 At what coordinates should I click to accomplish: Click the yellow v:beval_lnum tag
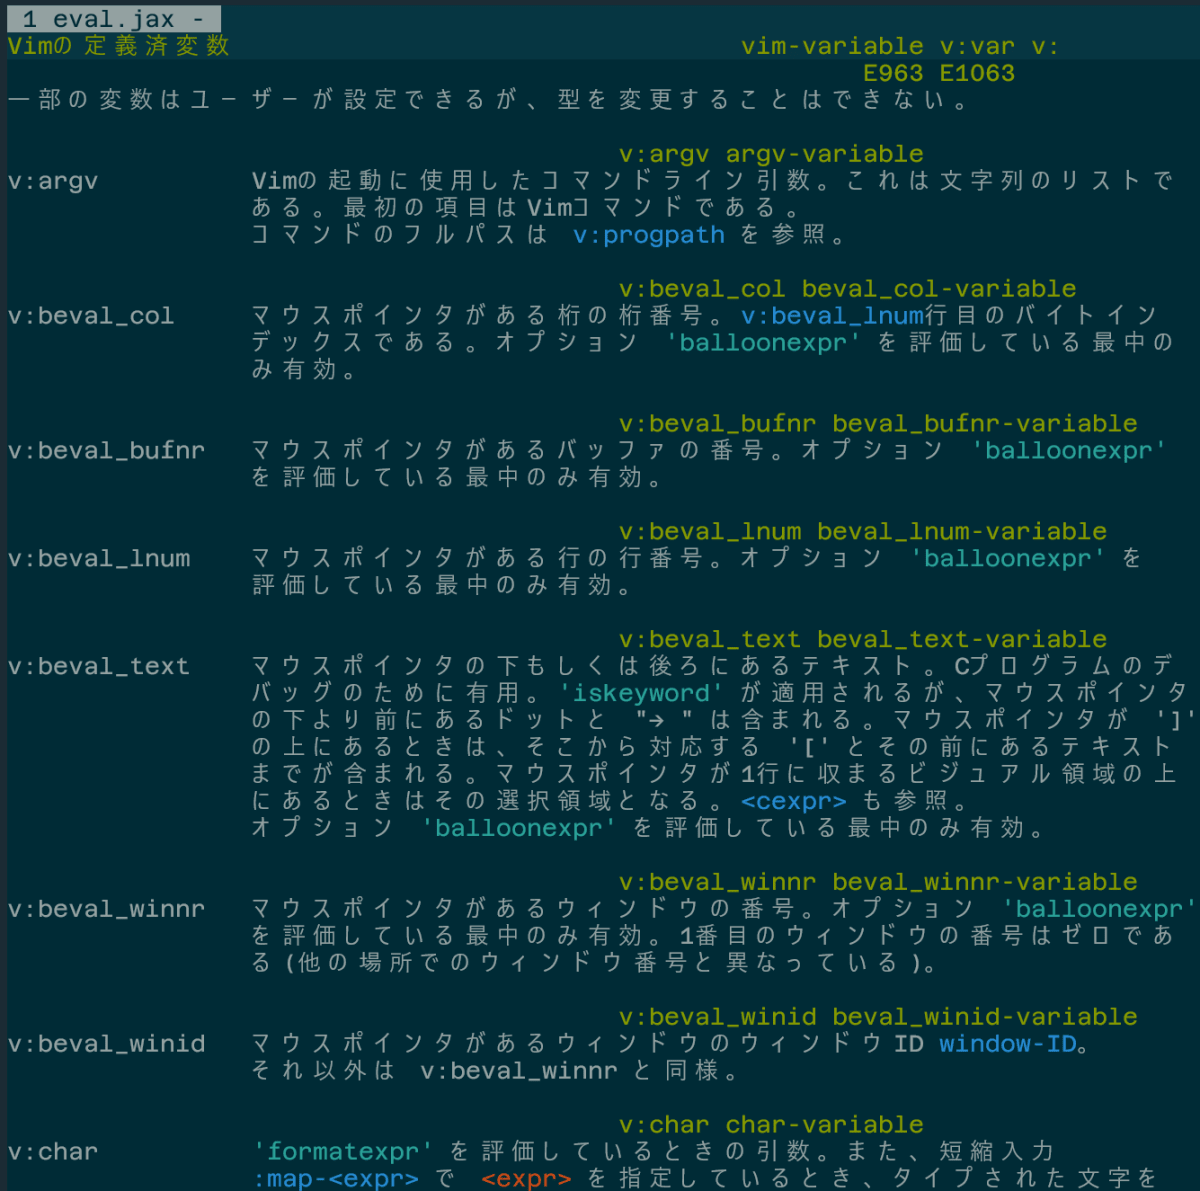click(710, 532)
